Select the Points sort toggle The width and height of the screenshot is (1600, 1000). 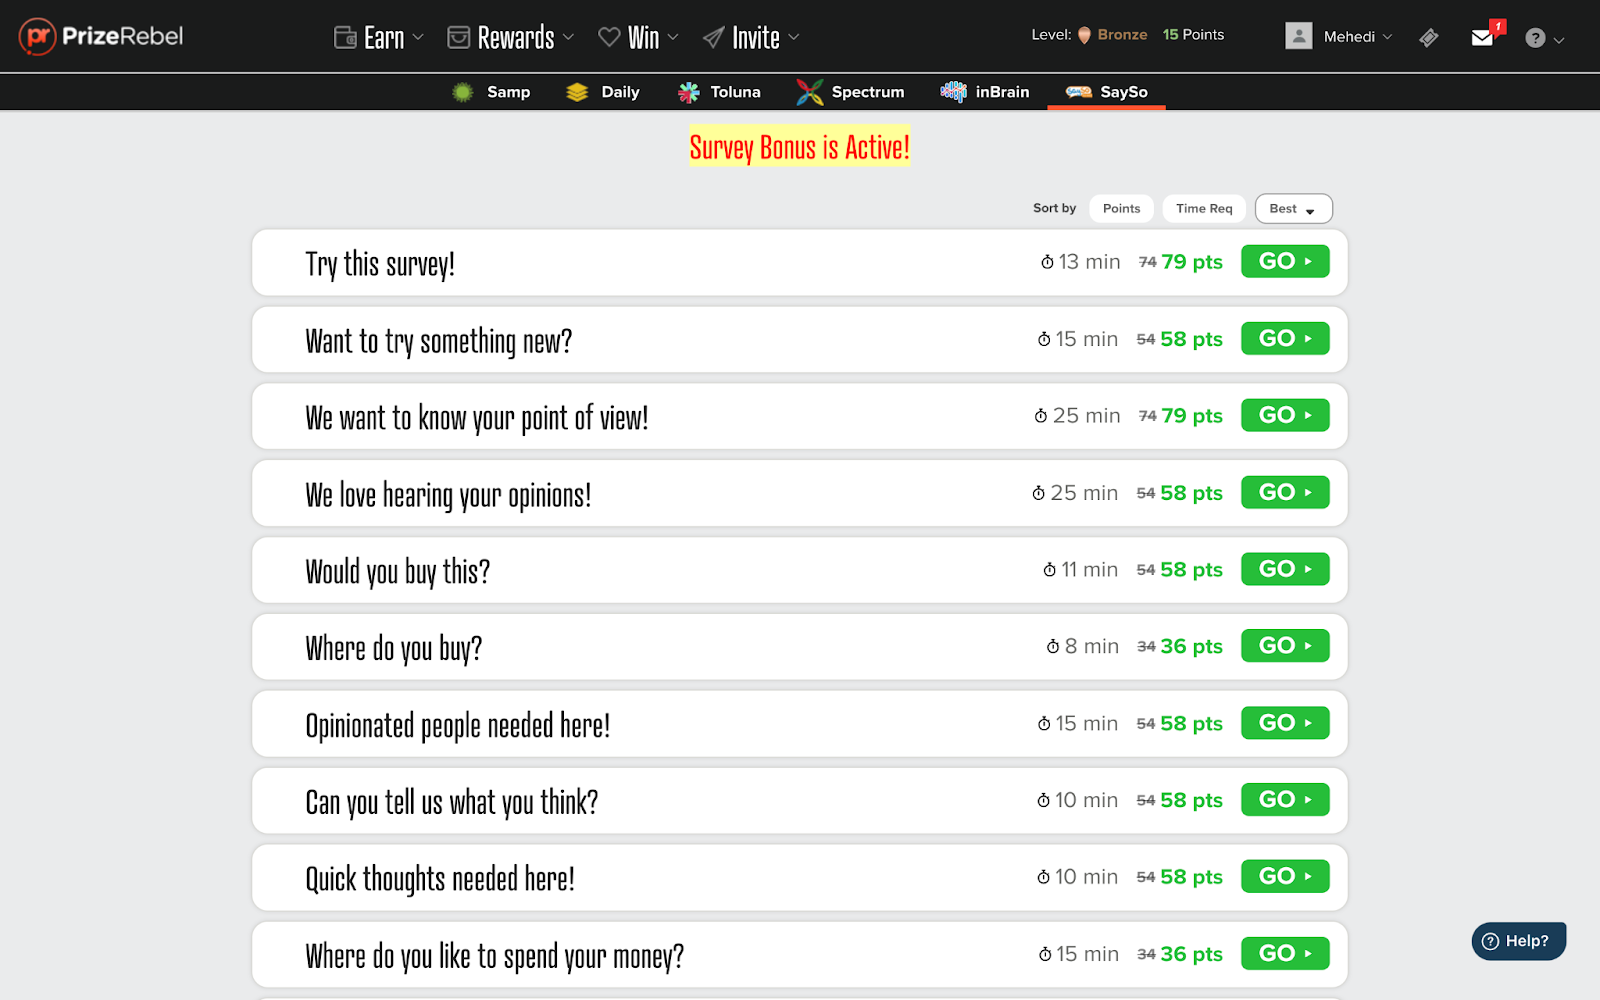click(x=1120, y=208)
